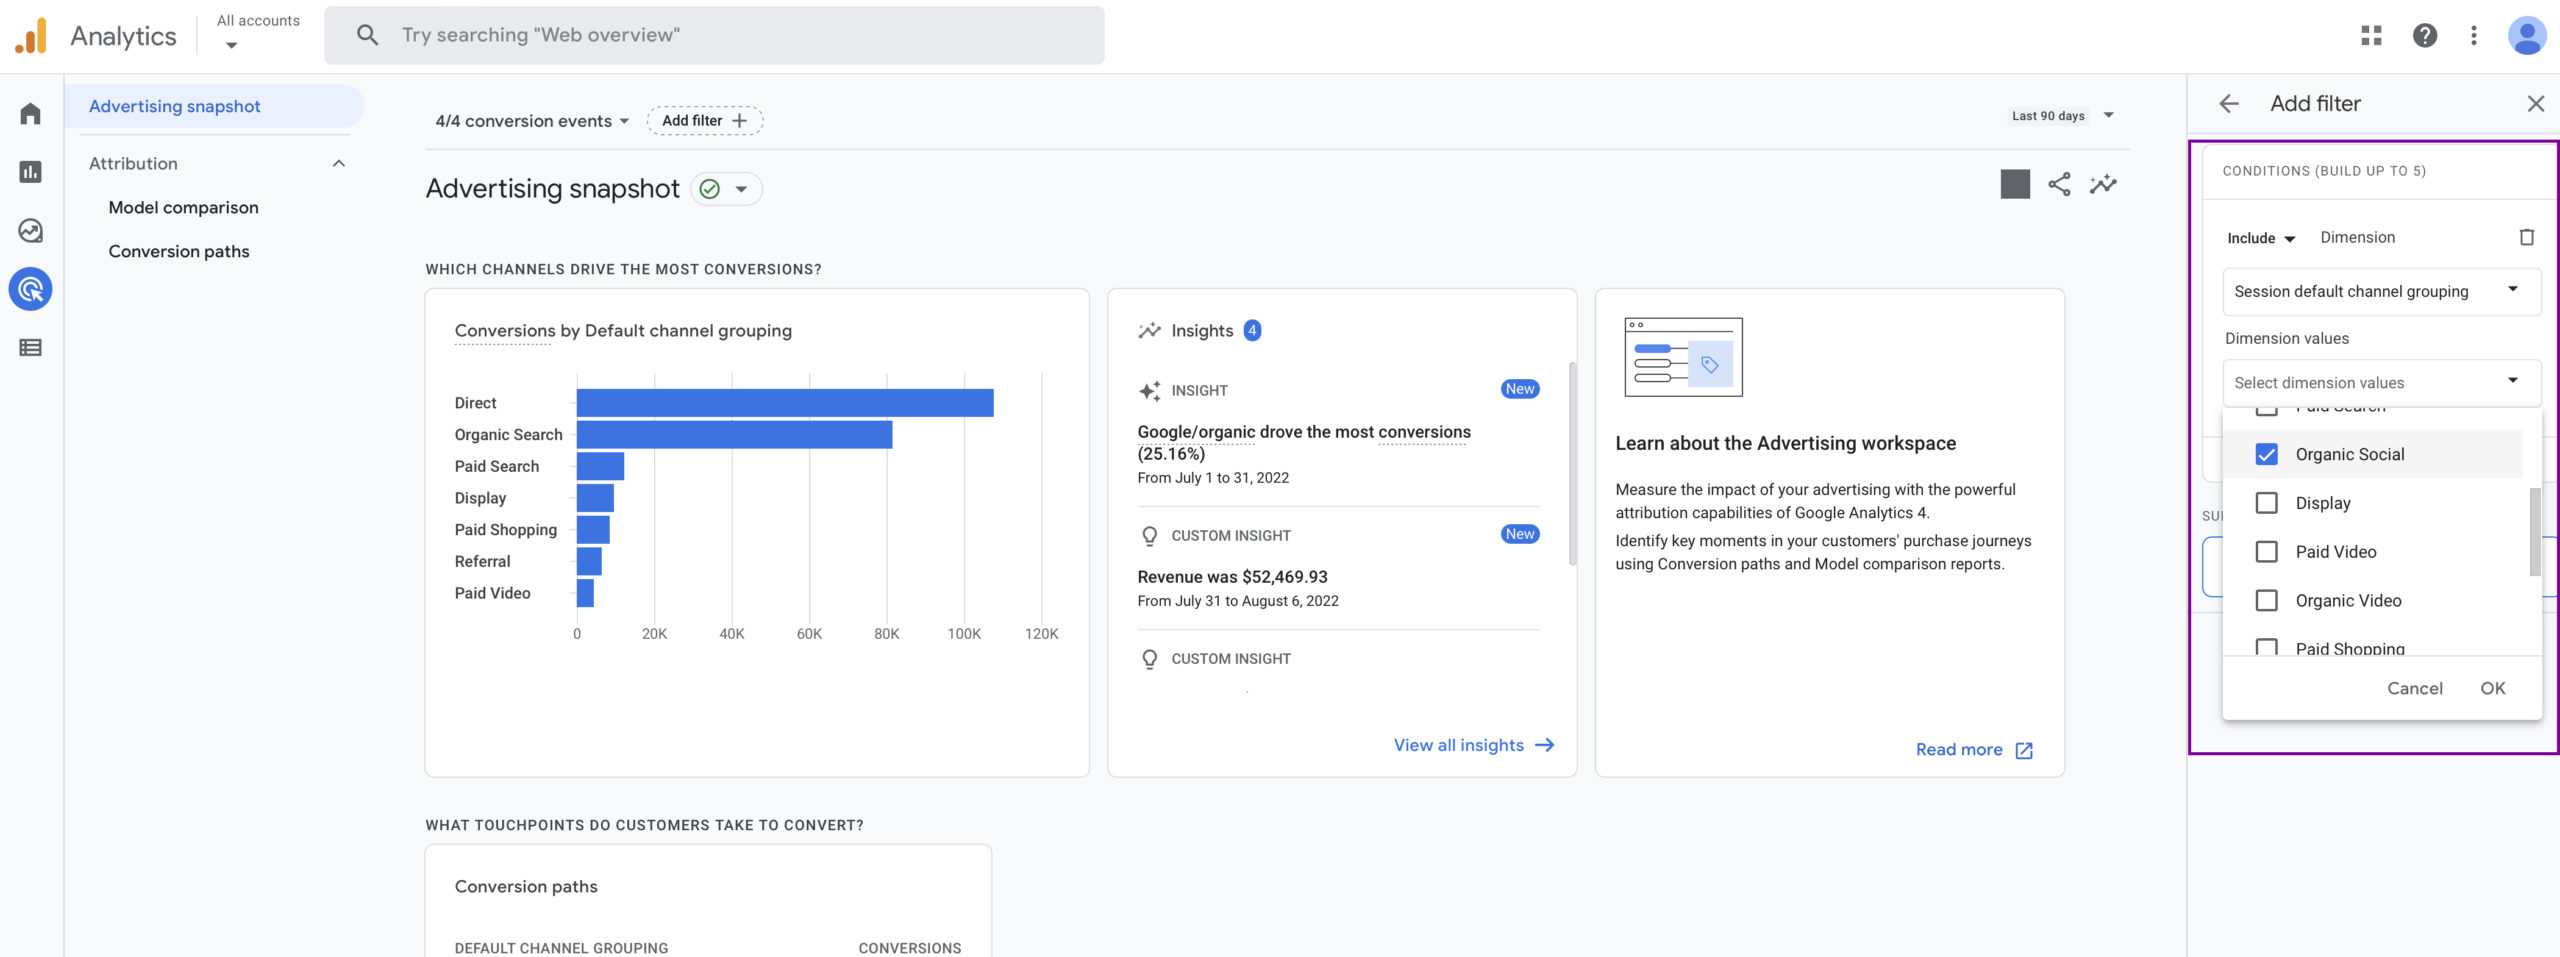Open the Reports section icon
The width and height of the screenshot is (2560, 957).
(30, 172)
